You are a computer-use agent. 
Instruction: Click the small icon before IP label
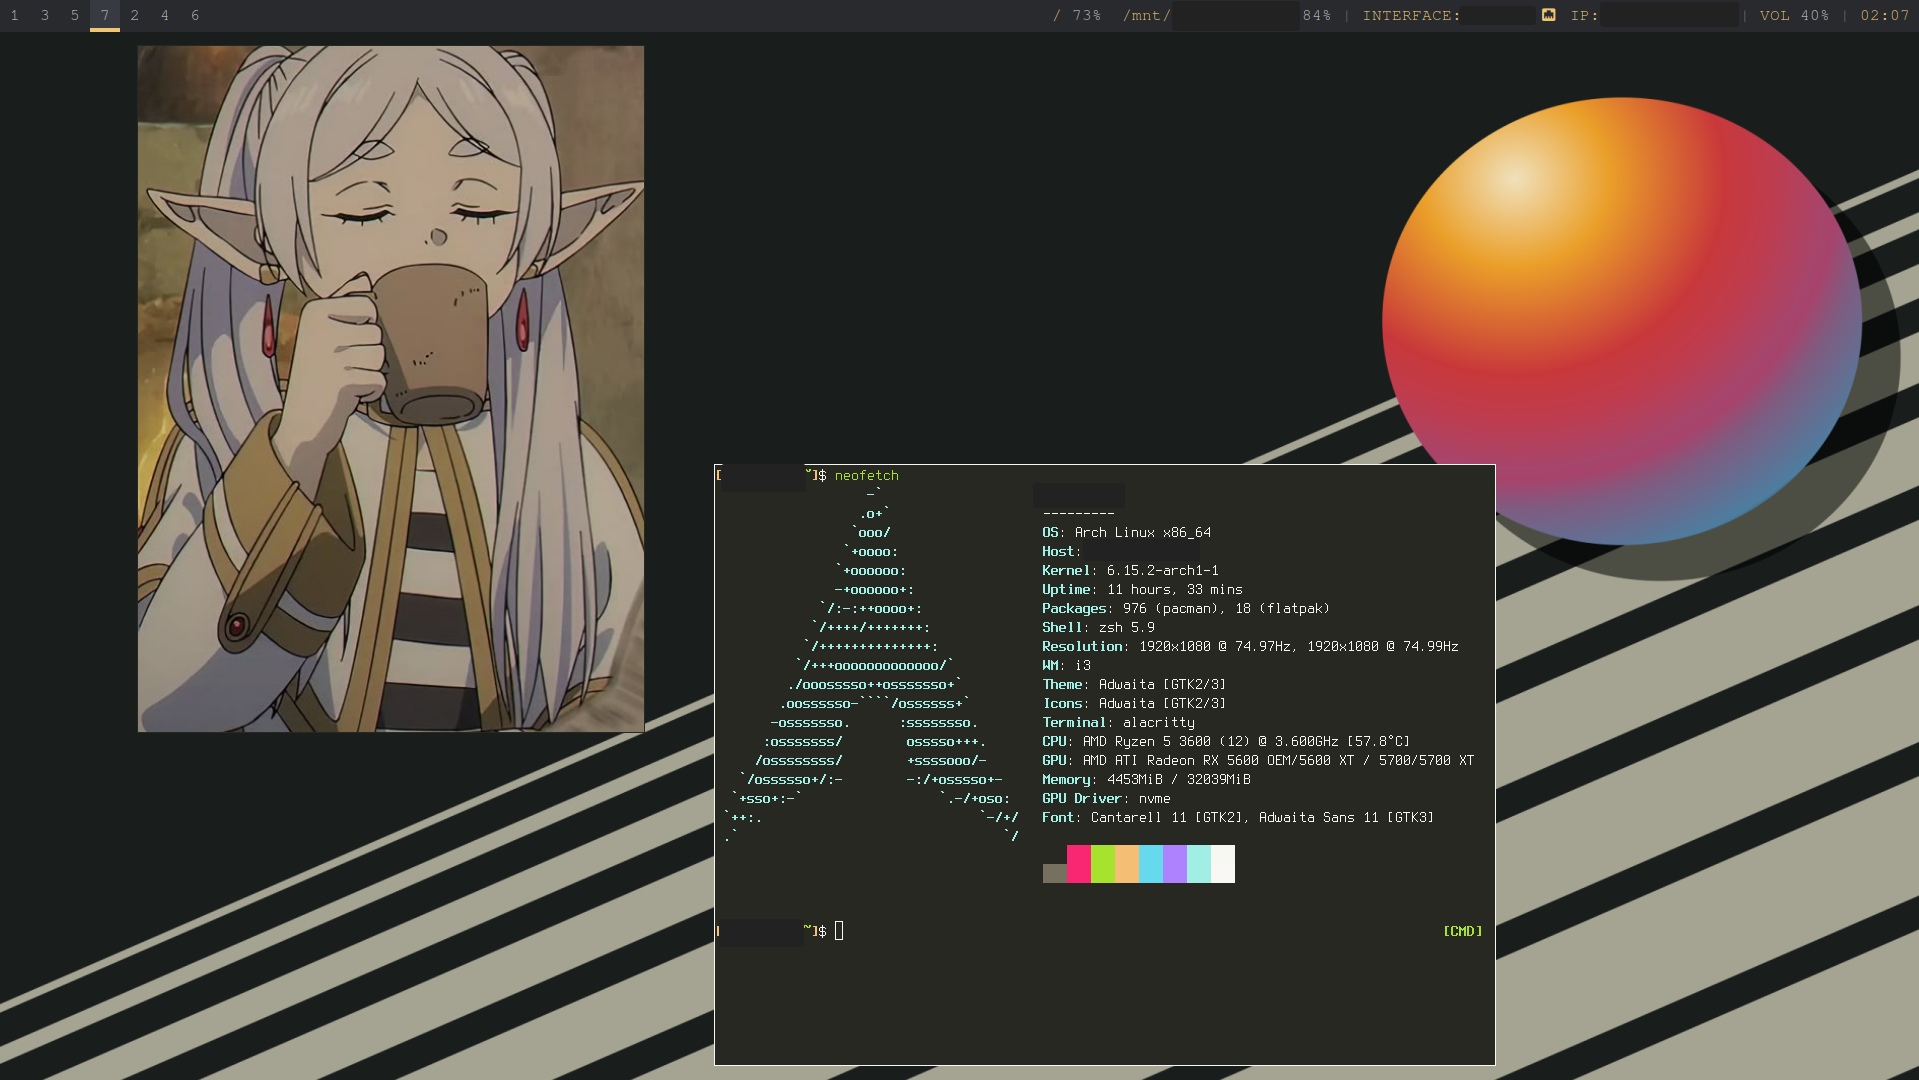click(x=1548, y=15)
